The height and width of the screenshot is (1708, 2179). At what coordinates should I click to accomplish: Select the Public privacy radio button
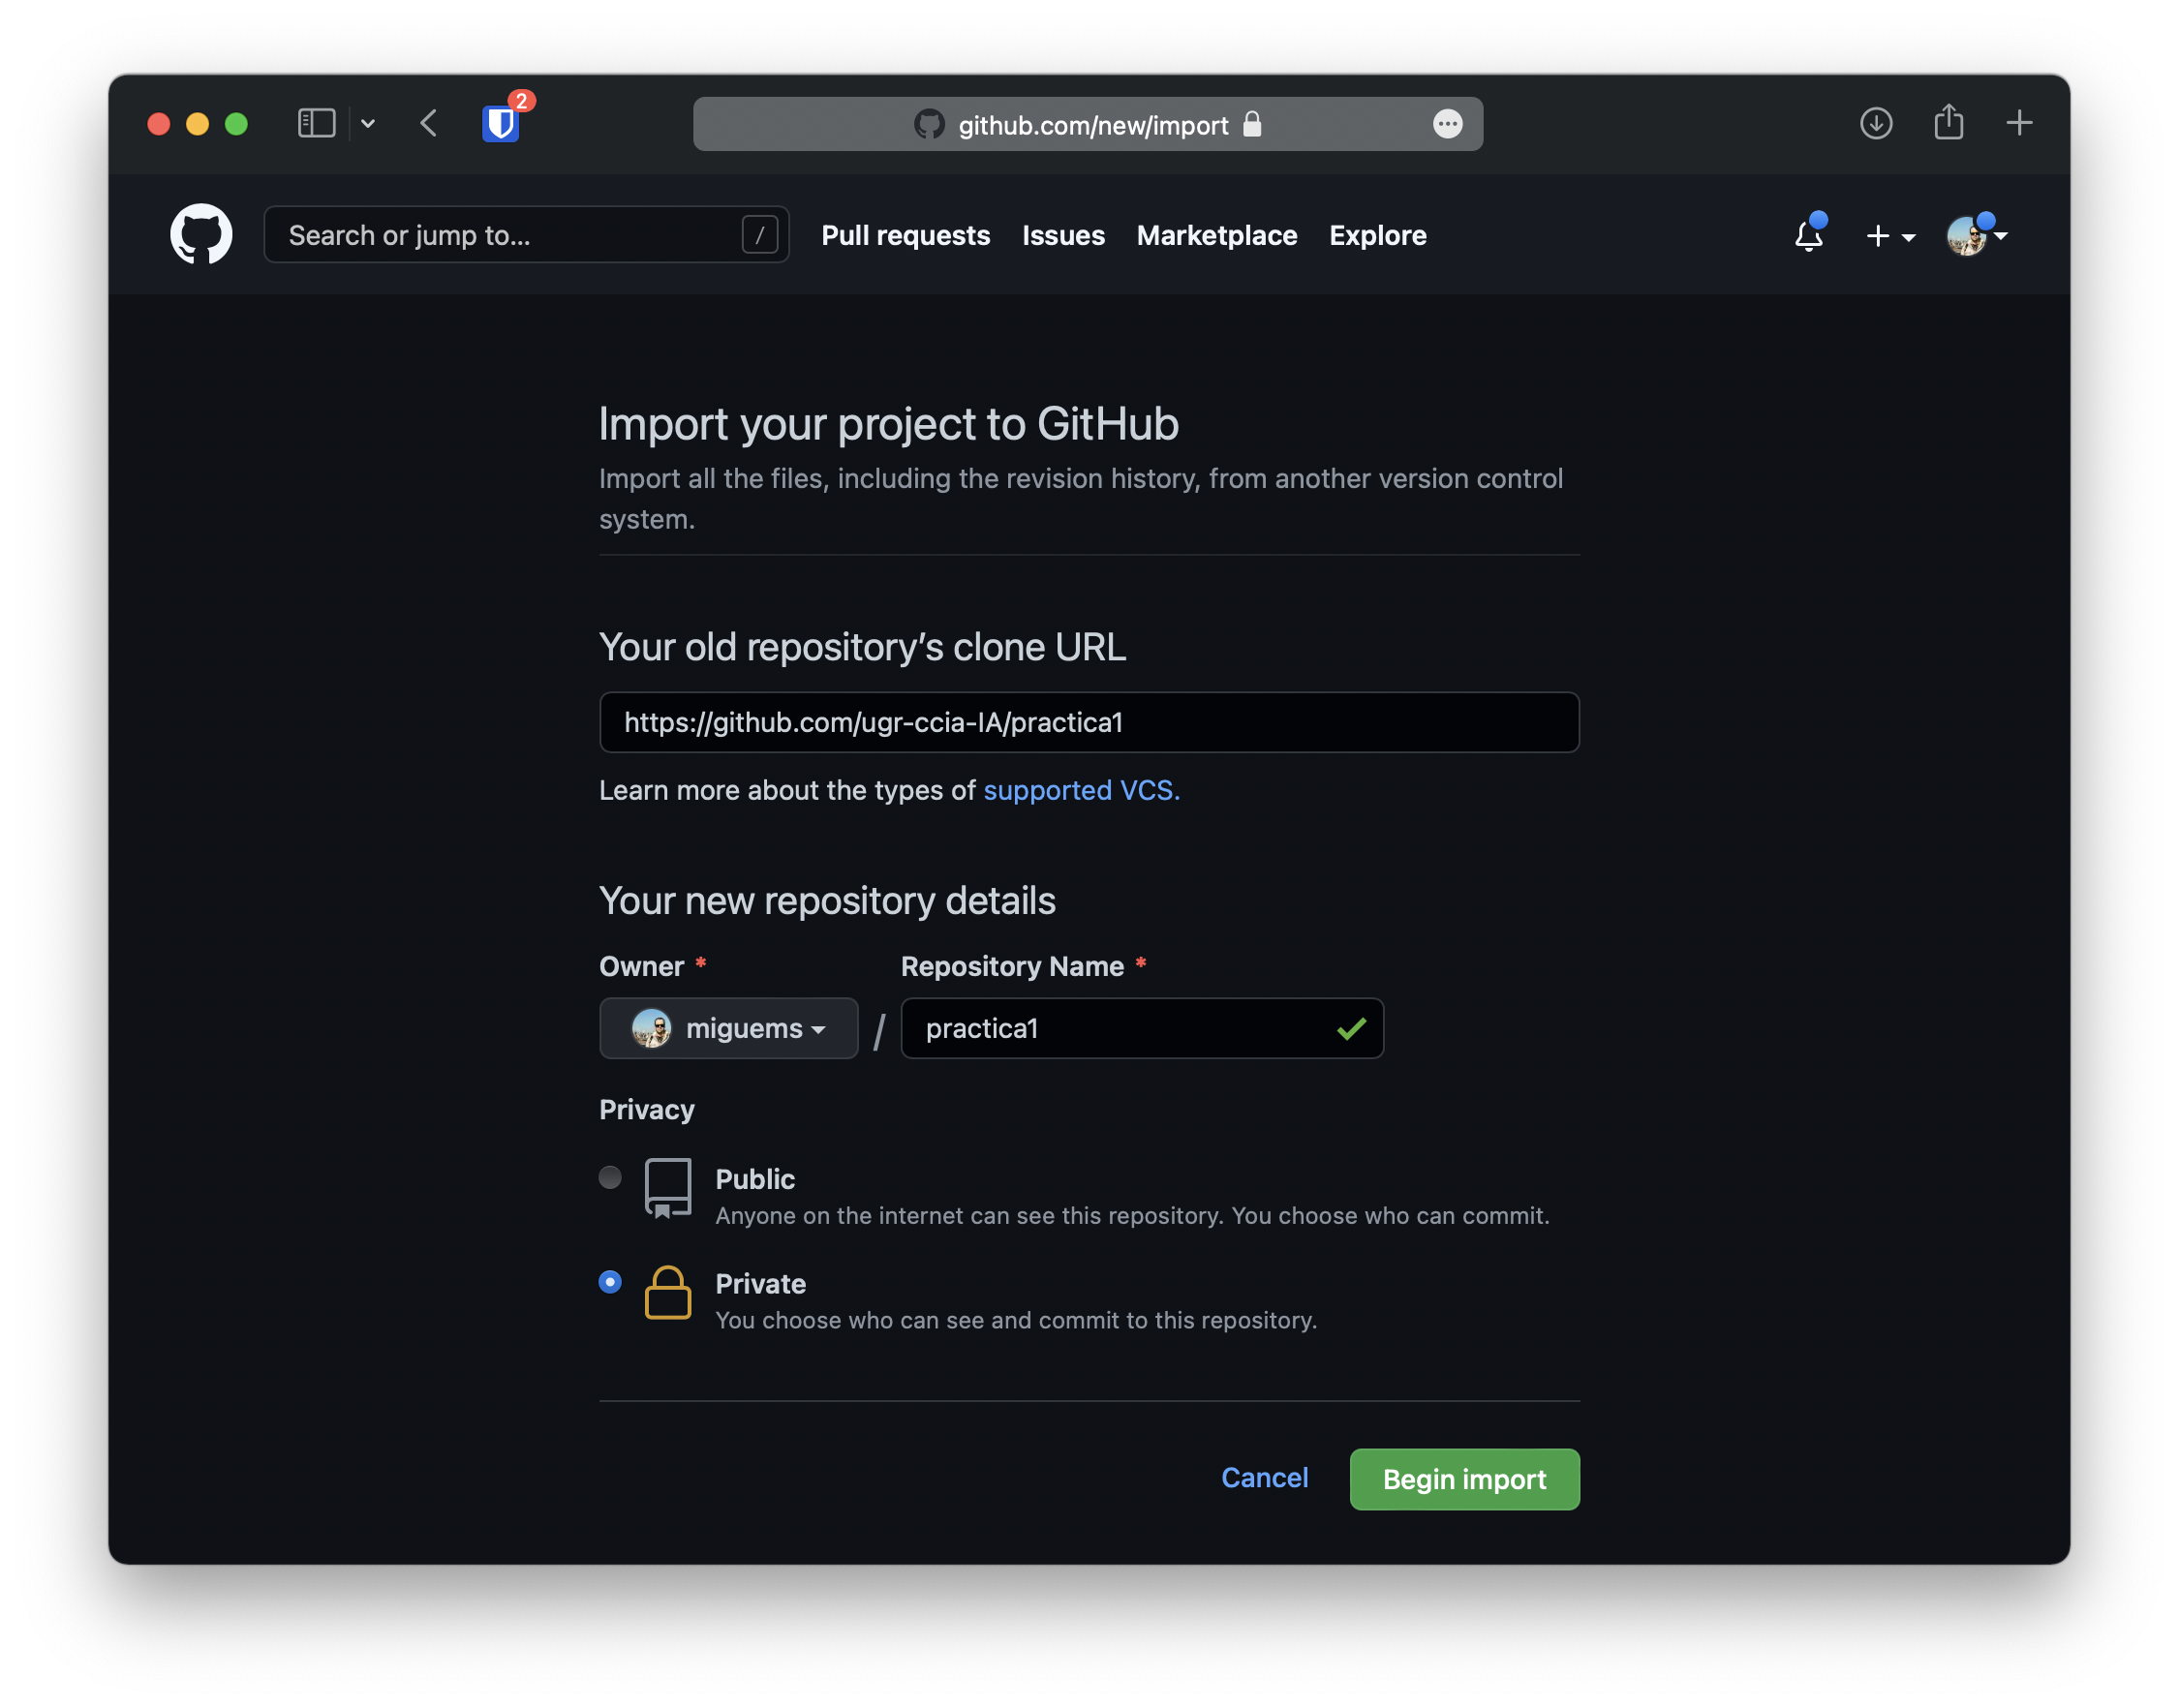point(610,1177)
